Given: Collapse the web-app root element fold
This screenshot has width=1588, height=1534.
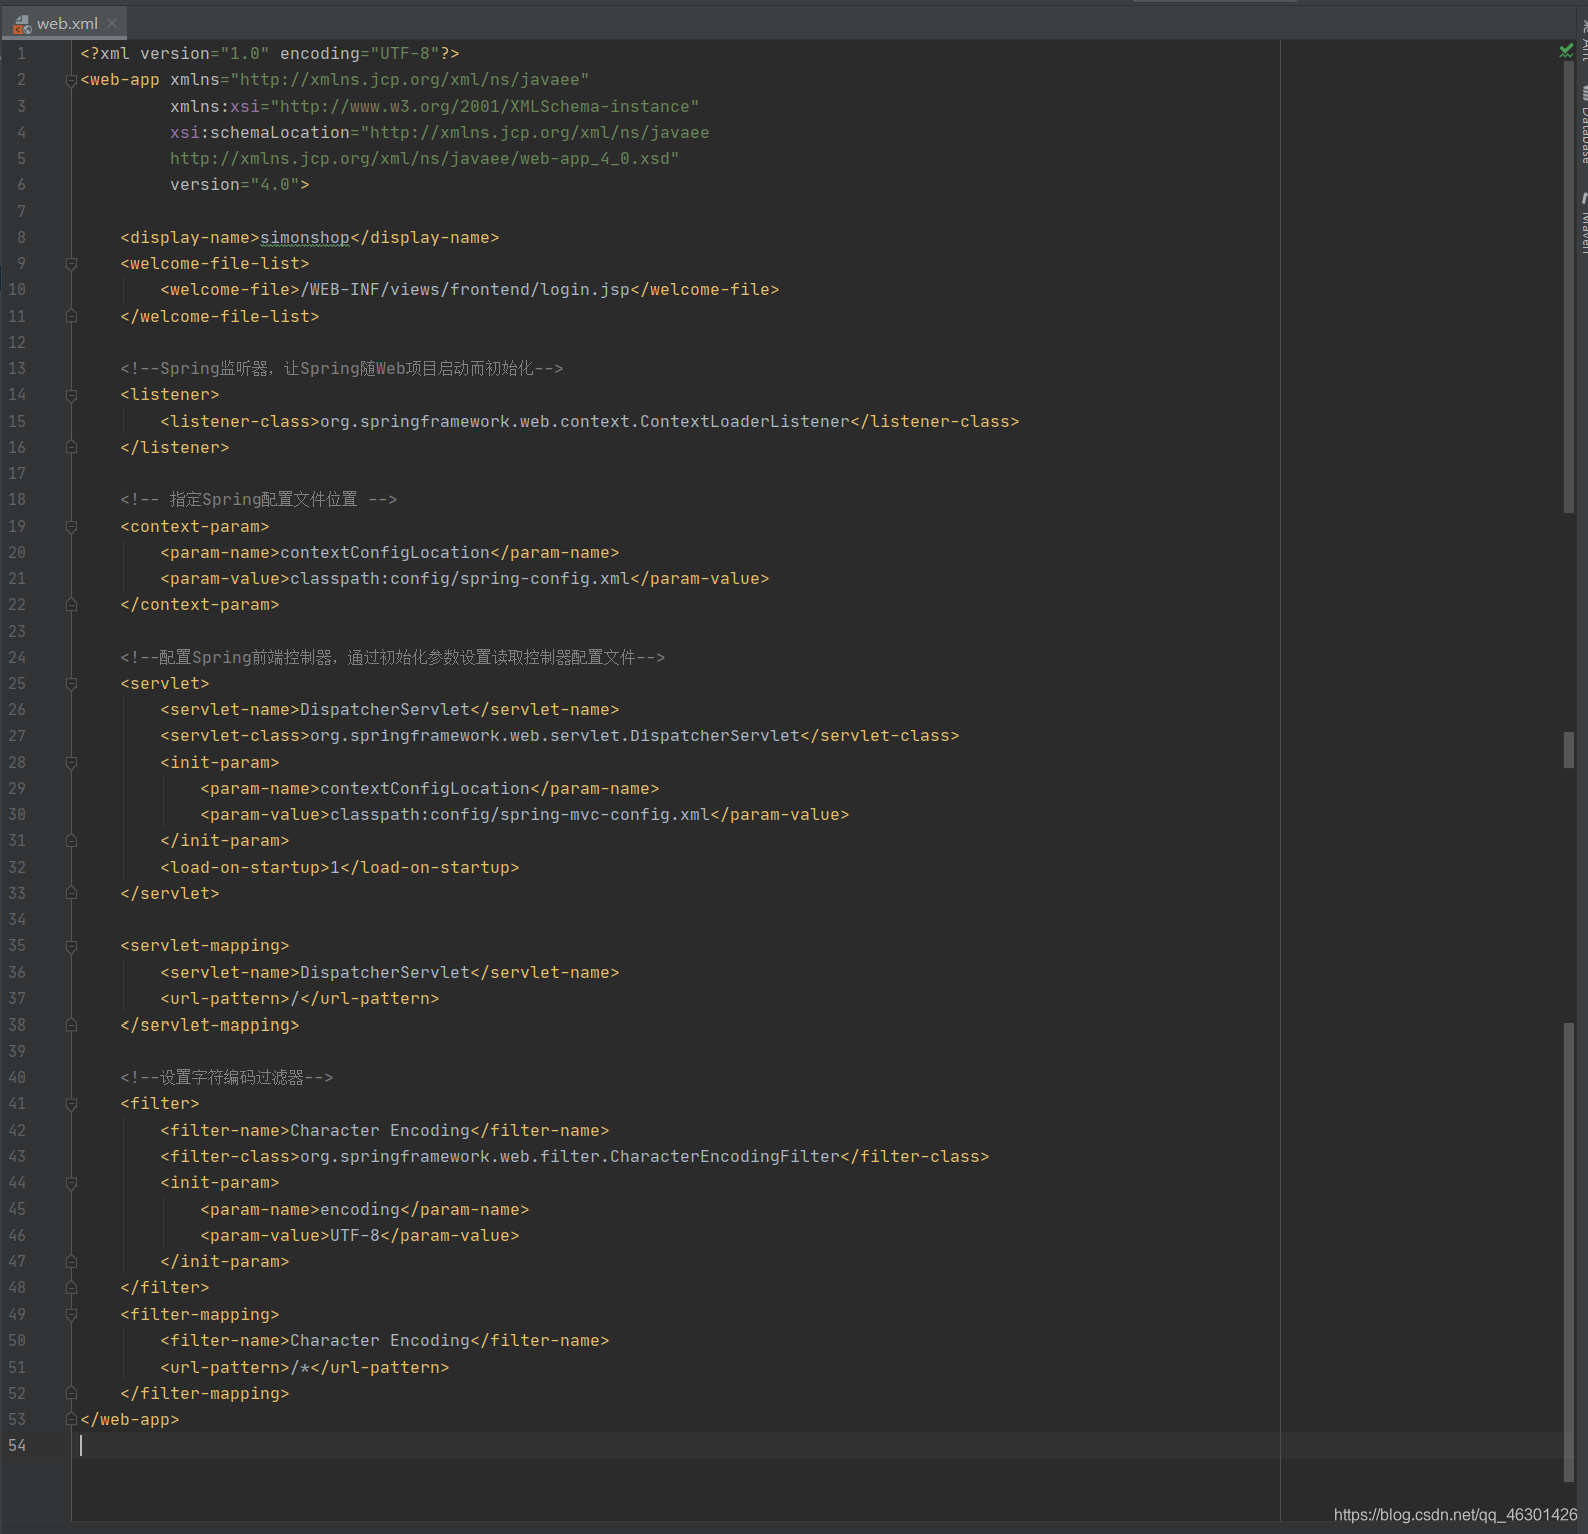Looking at the screenshot, I should [71, 80].
